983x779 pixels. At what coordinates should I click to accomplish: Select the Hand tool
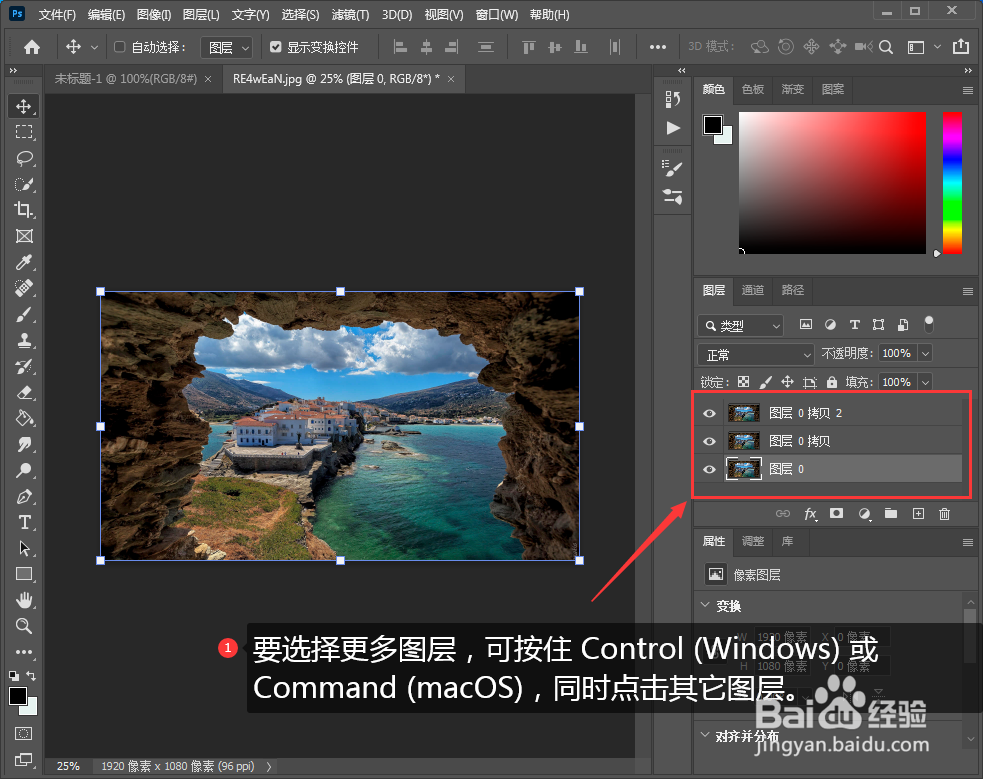[24, 600]
